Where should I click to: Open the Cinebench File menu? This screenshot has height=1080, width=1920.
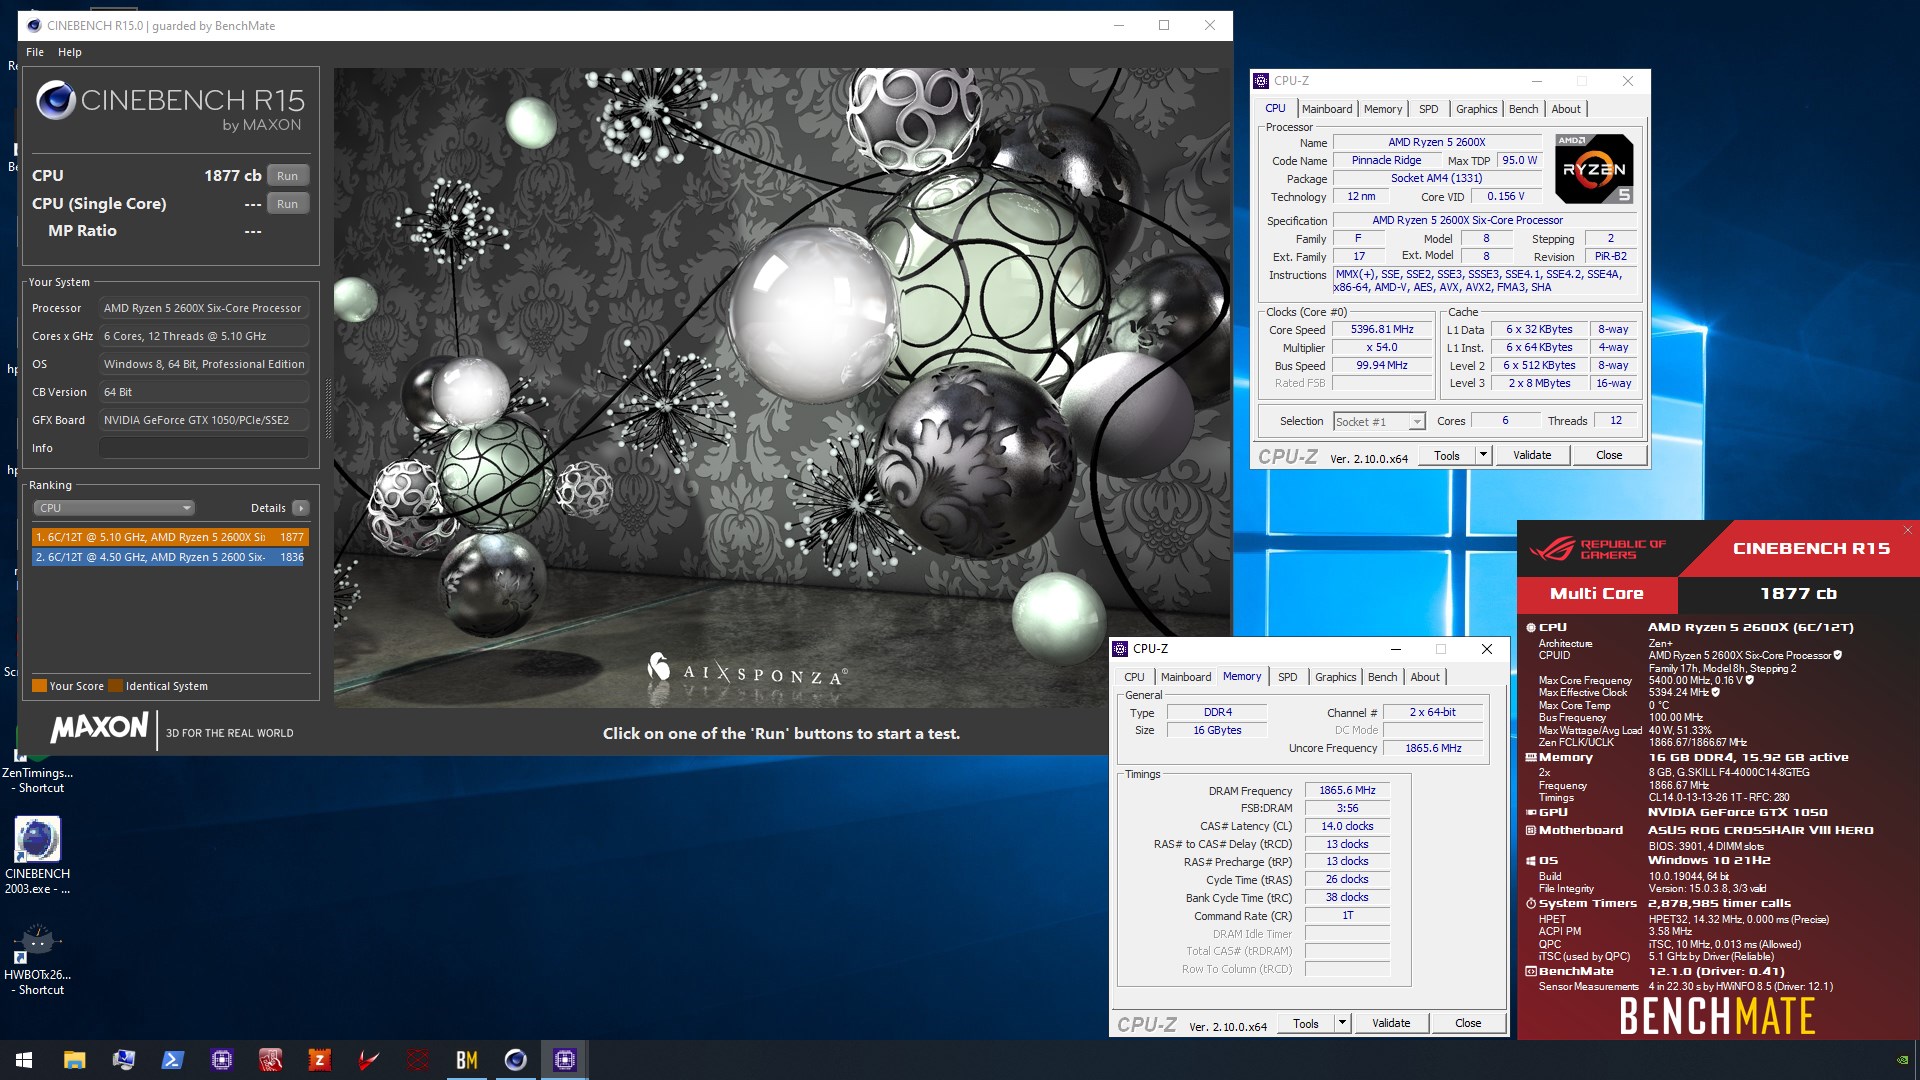point(35,52)
